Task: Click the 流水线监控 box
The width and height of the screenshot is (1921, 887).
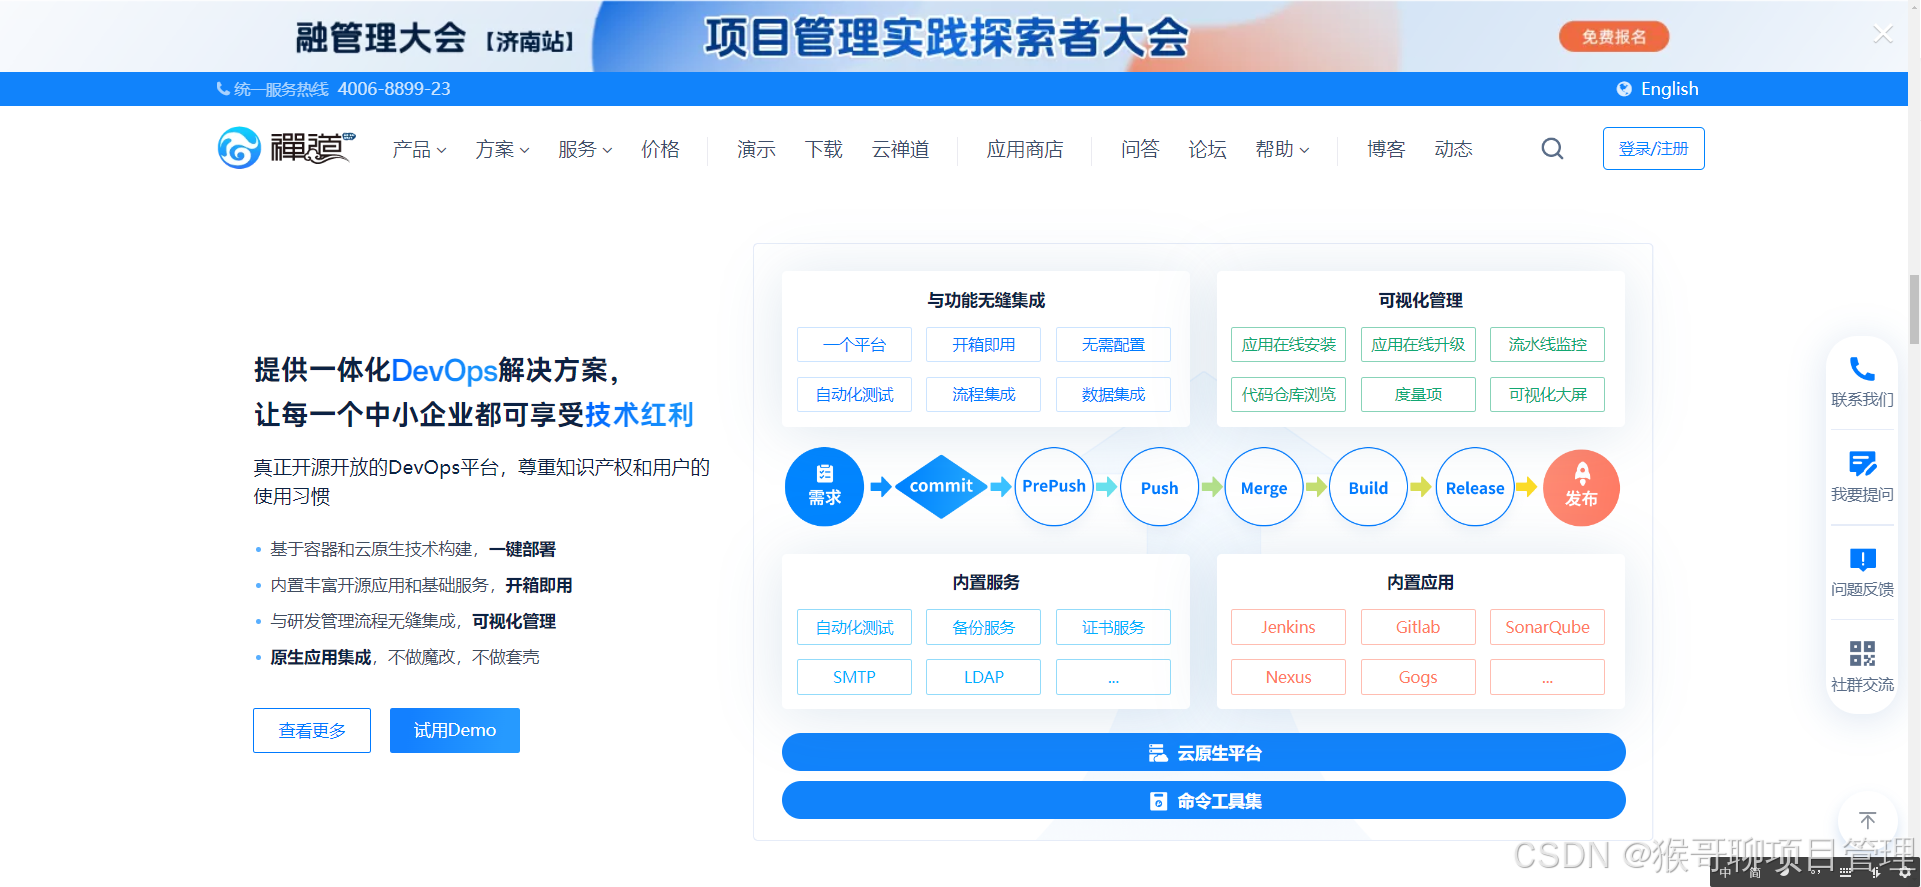Action: [1547, 344]
